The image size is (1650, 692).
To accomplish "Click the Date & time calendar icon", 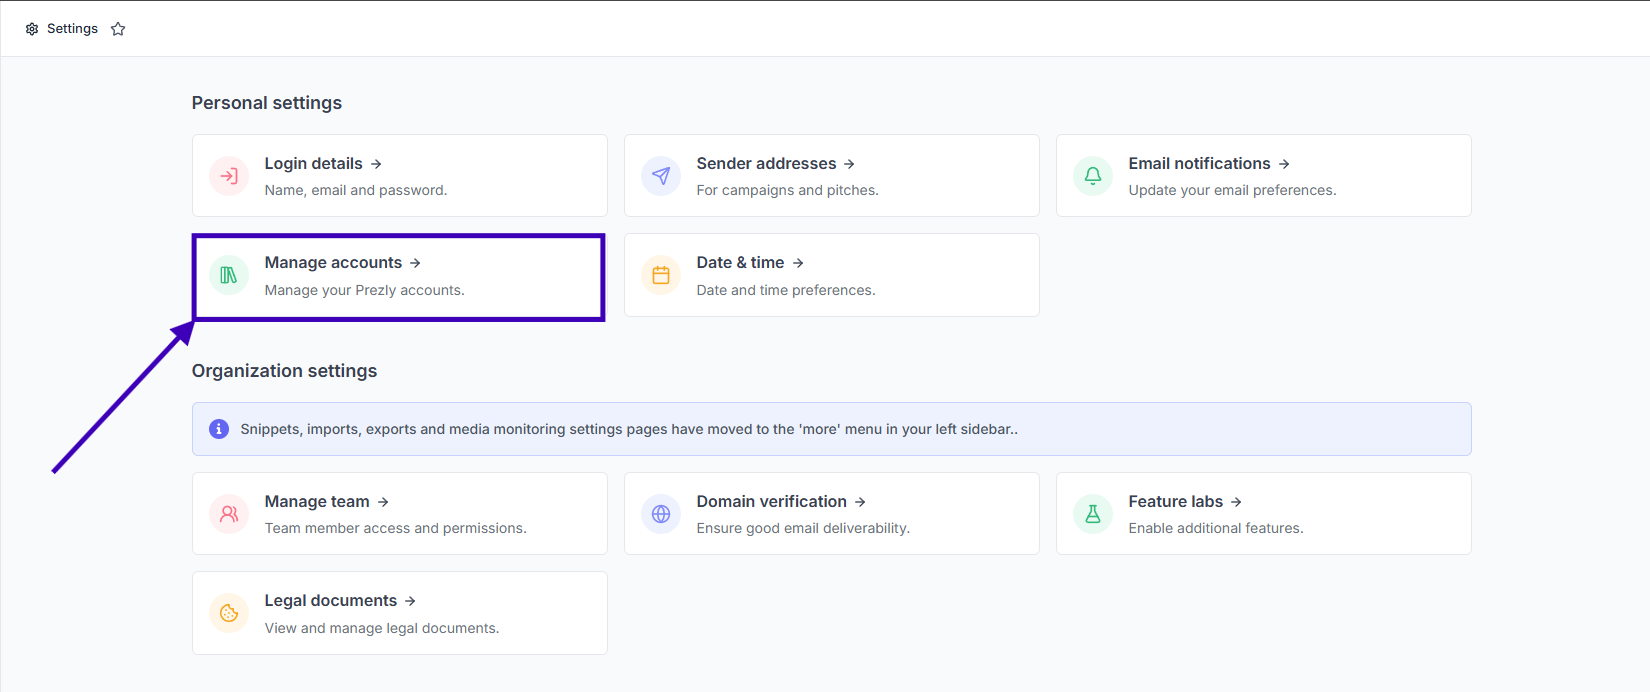I will [x=661, y=275].
